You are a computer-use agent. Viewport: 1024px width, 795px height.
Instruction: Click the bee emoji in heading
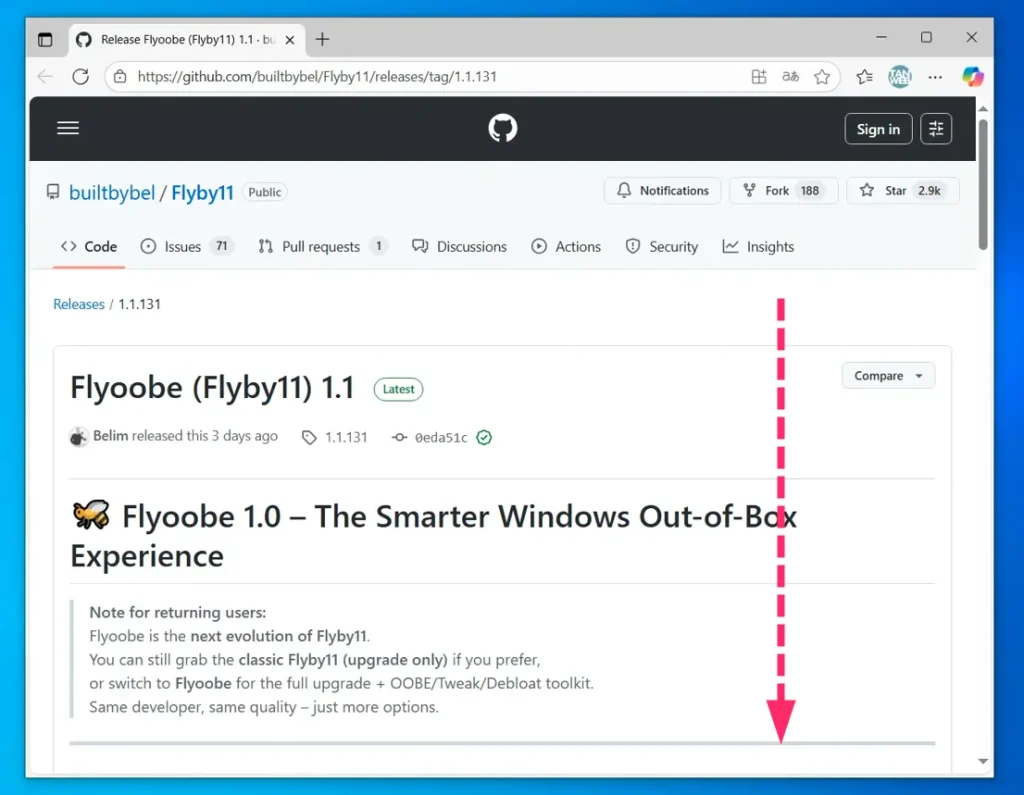(91, 515)
